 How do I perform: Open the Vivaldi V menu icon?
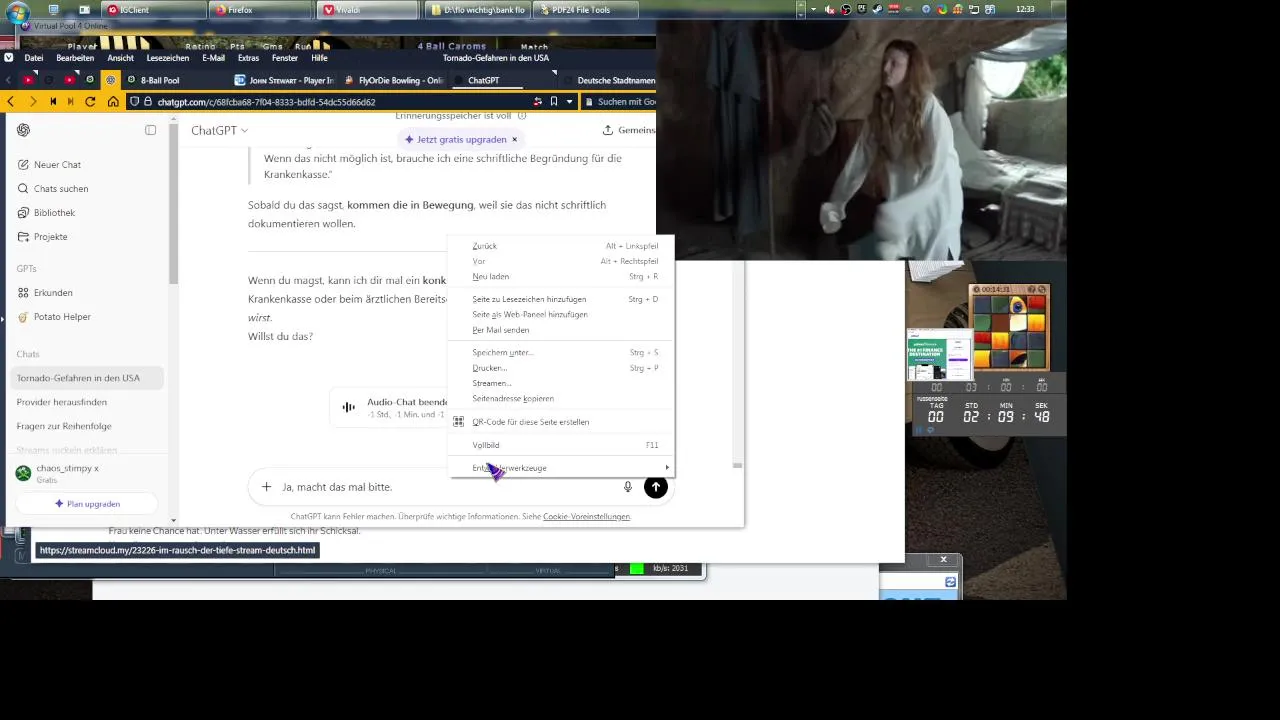pos(8,58)
